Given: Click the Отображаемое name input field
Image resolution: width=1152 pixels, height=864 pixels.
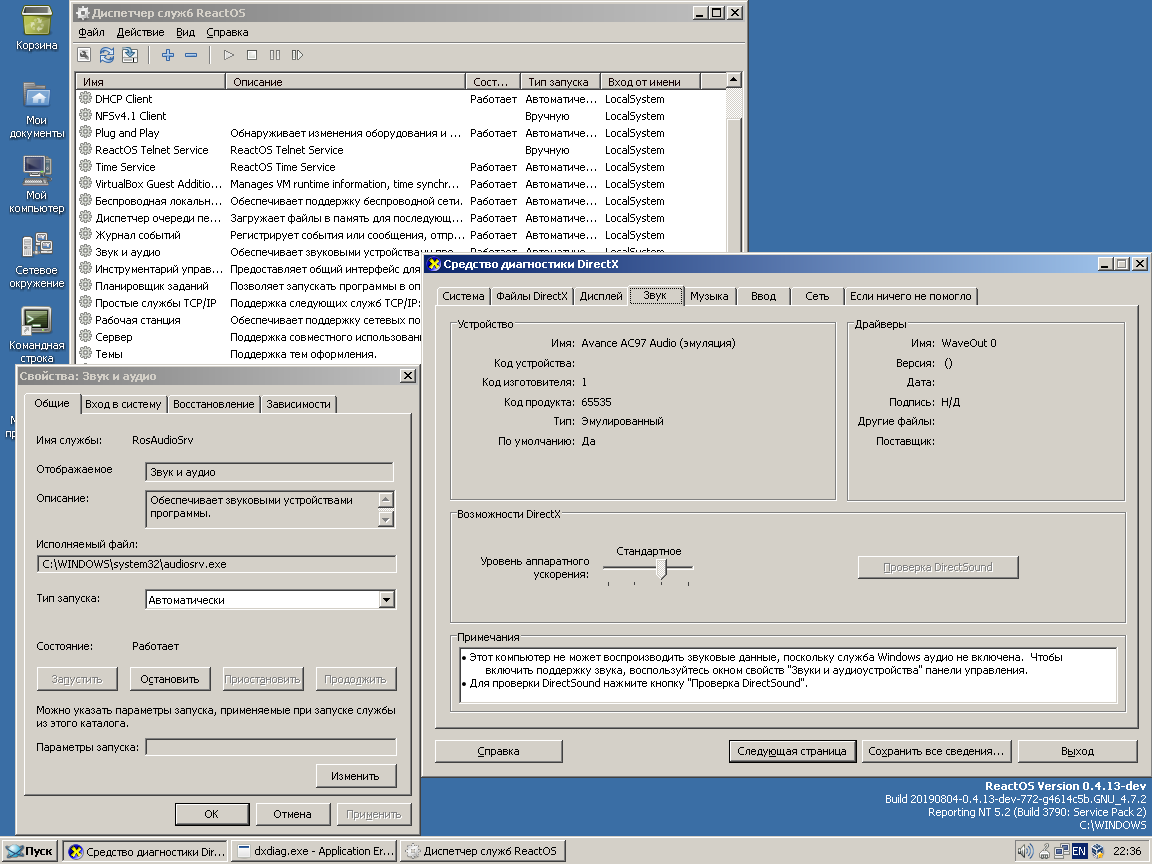Looking at the screenshot, I should 269,472.
